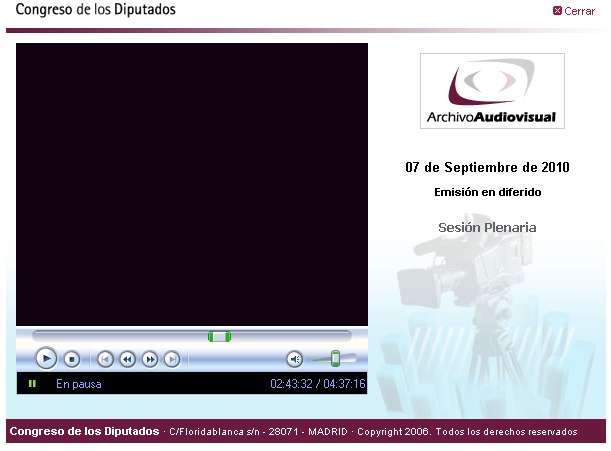Viewport: 611px width, 451px height.
Task: Click the Archivo Audiovisual logo
Action: (x=492, y=91)
